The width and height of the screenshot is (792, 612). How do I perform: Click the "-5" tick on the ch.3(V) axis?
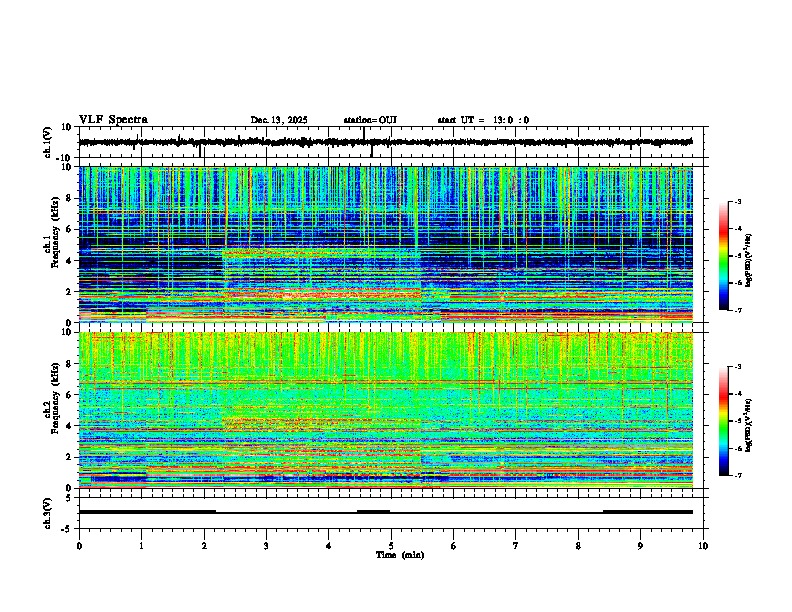tap(67, 529)
